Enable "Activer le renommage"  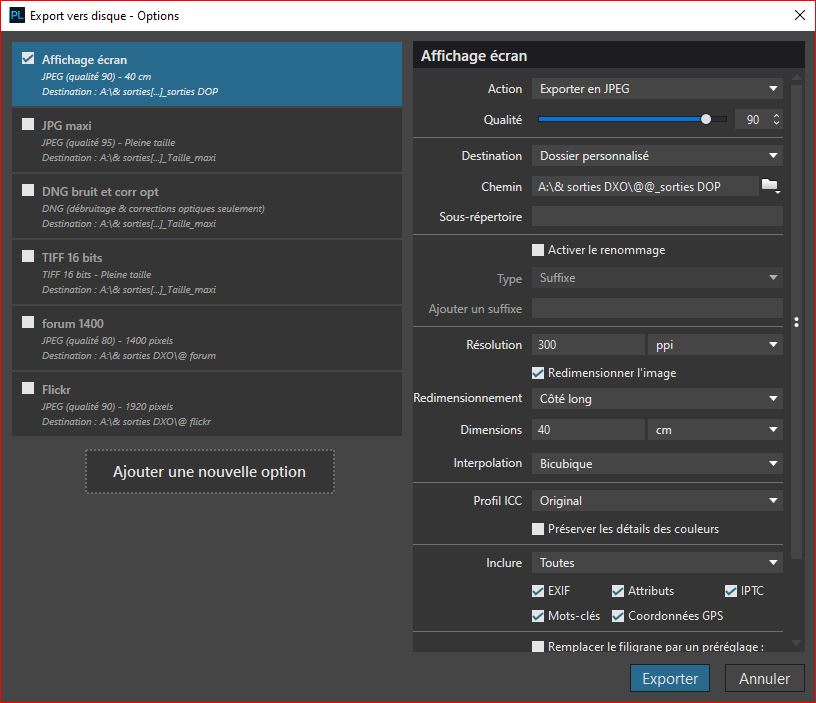537,249
